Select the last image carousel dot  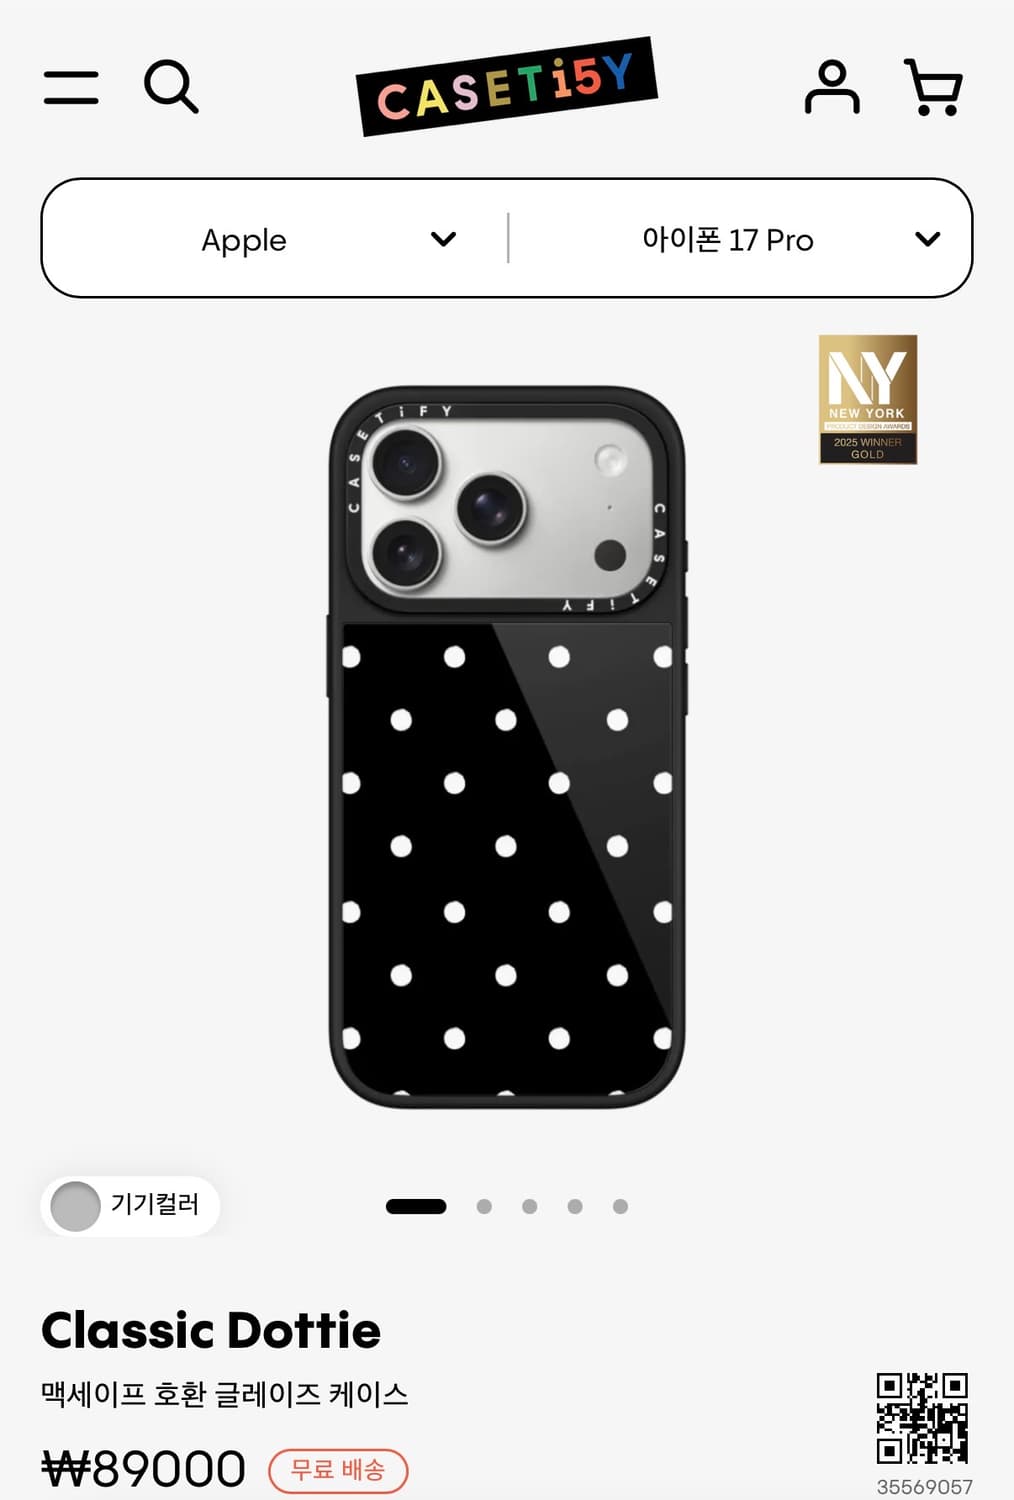[620, 1206]
